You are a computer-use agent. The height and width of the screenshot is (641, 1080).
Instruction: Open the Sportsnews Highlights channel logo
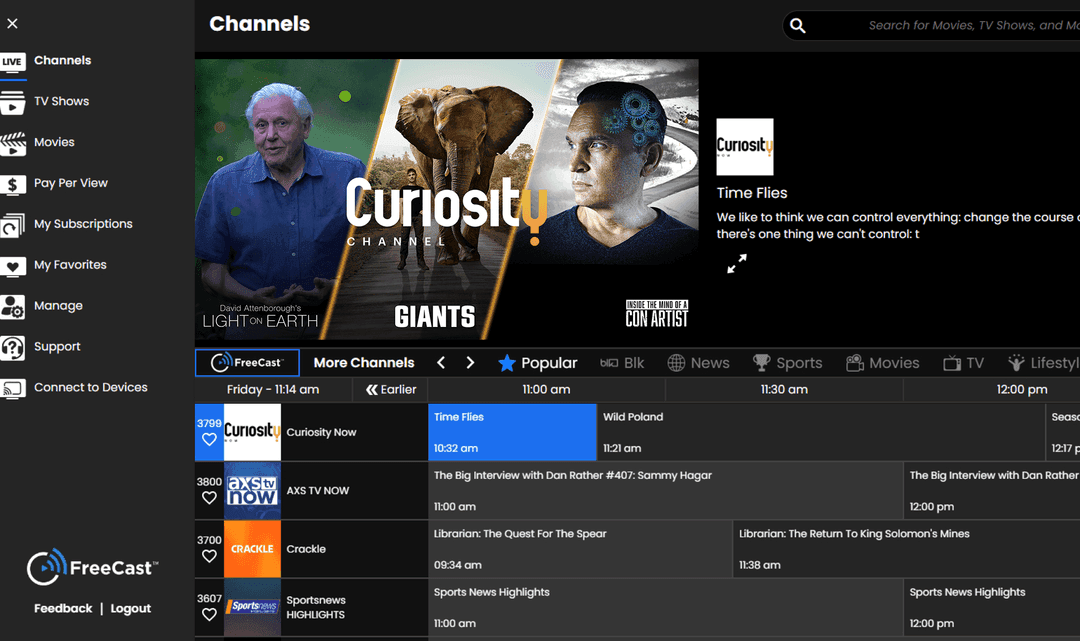point(252,607)
